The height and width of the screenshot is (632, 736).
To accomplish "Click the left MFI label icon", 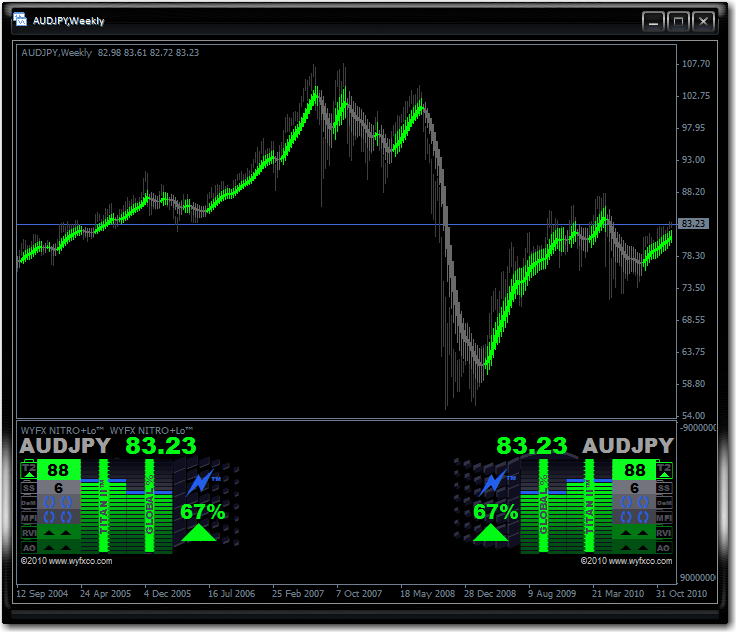I will [29, 518].
